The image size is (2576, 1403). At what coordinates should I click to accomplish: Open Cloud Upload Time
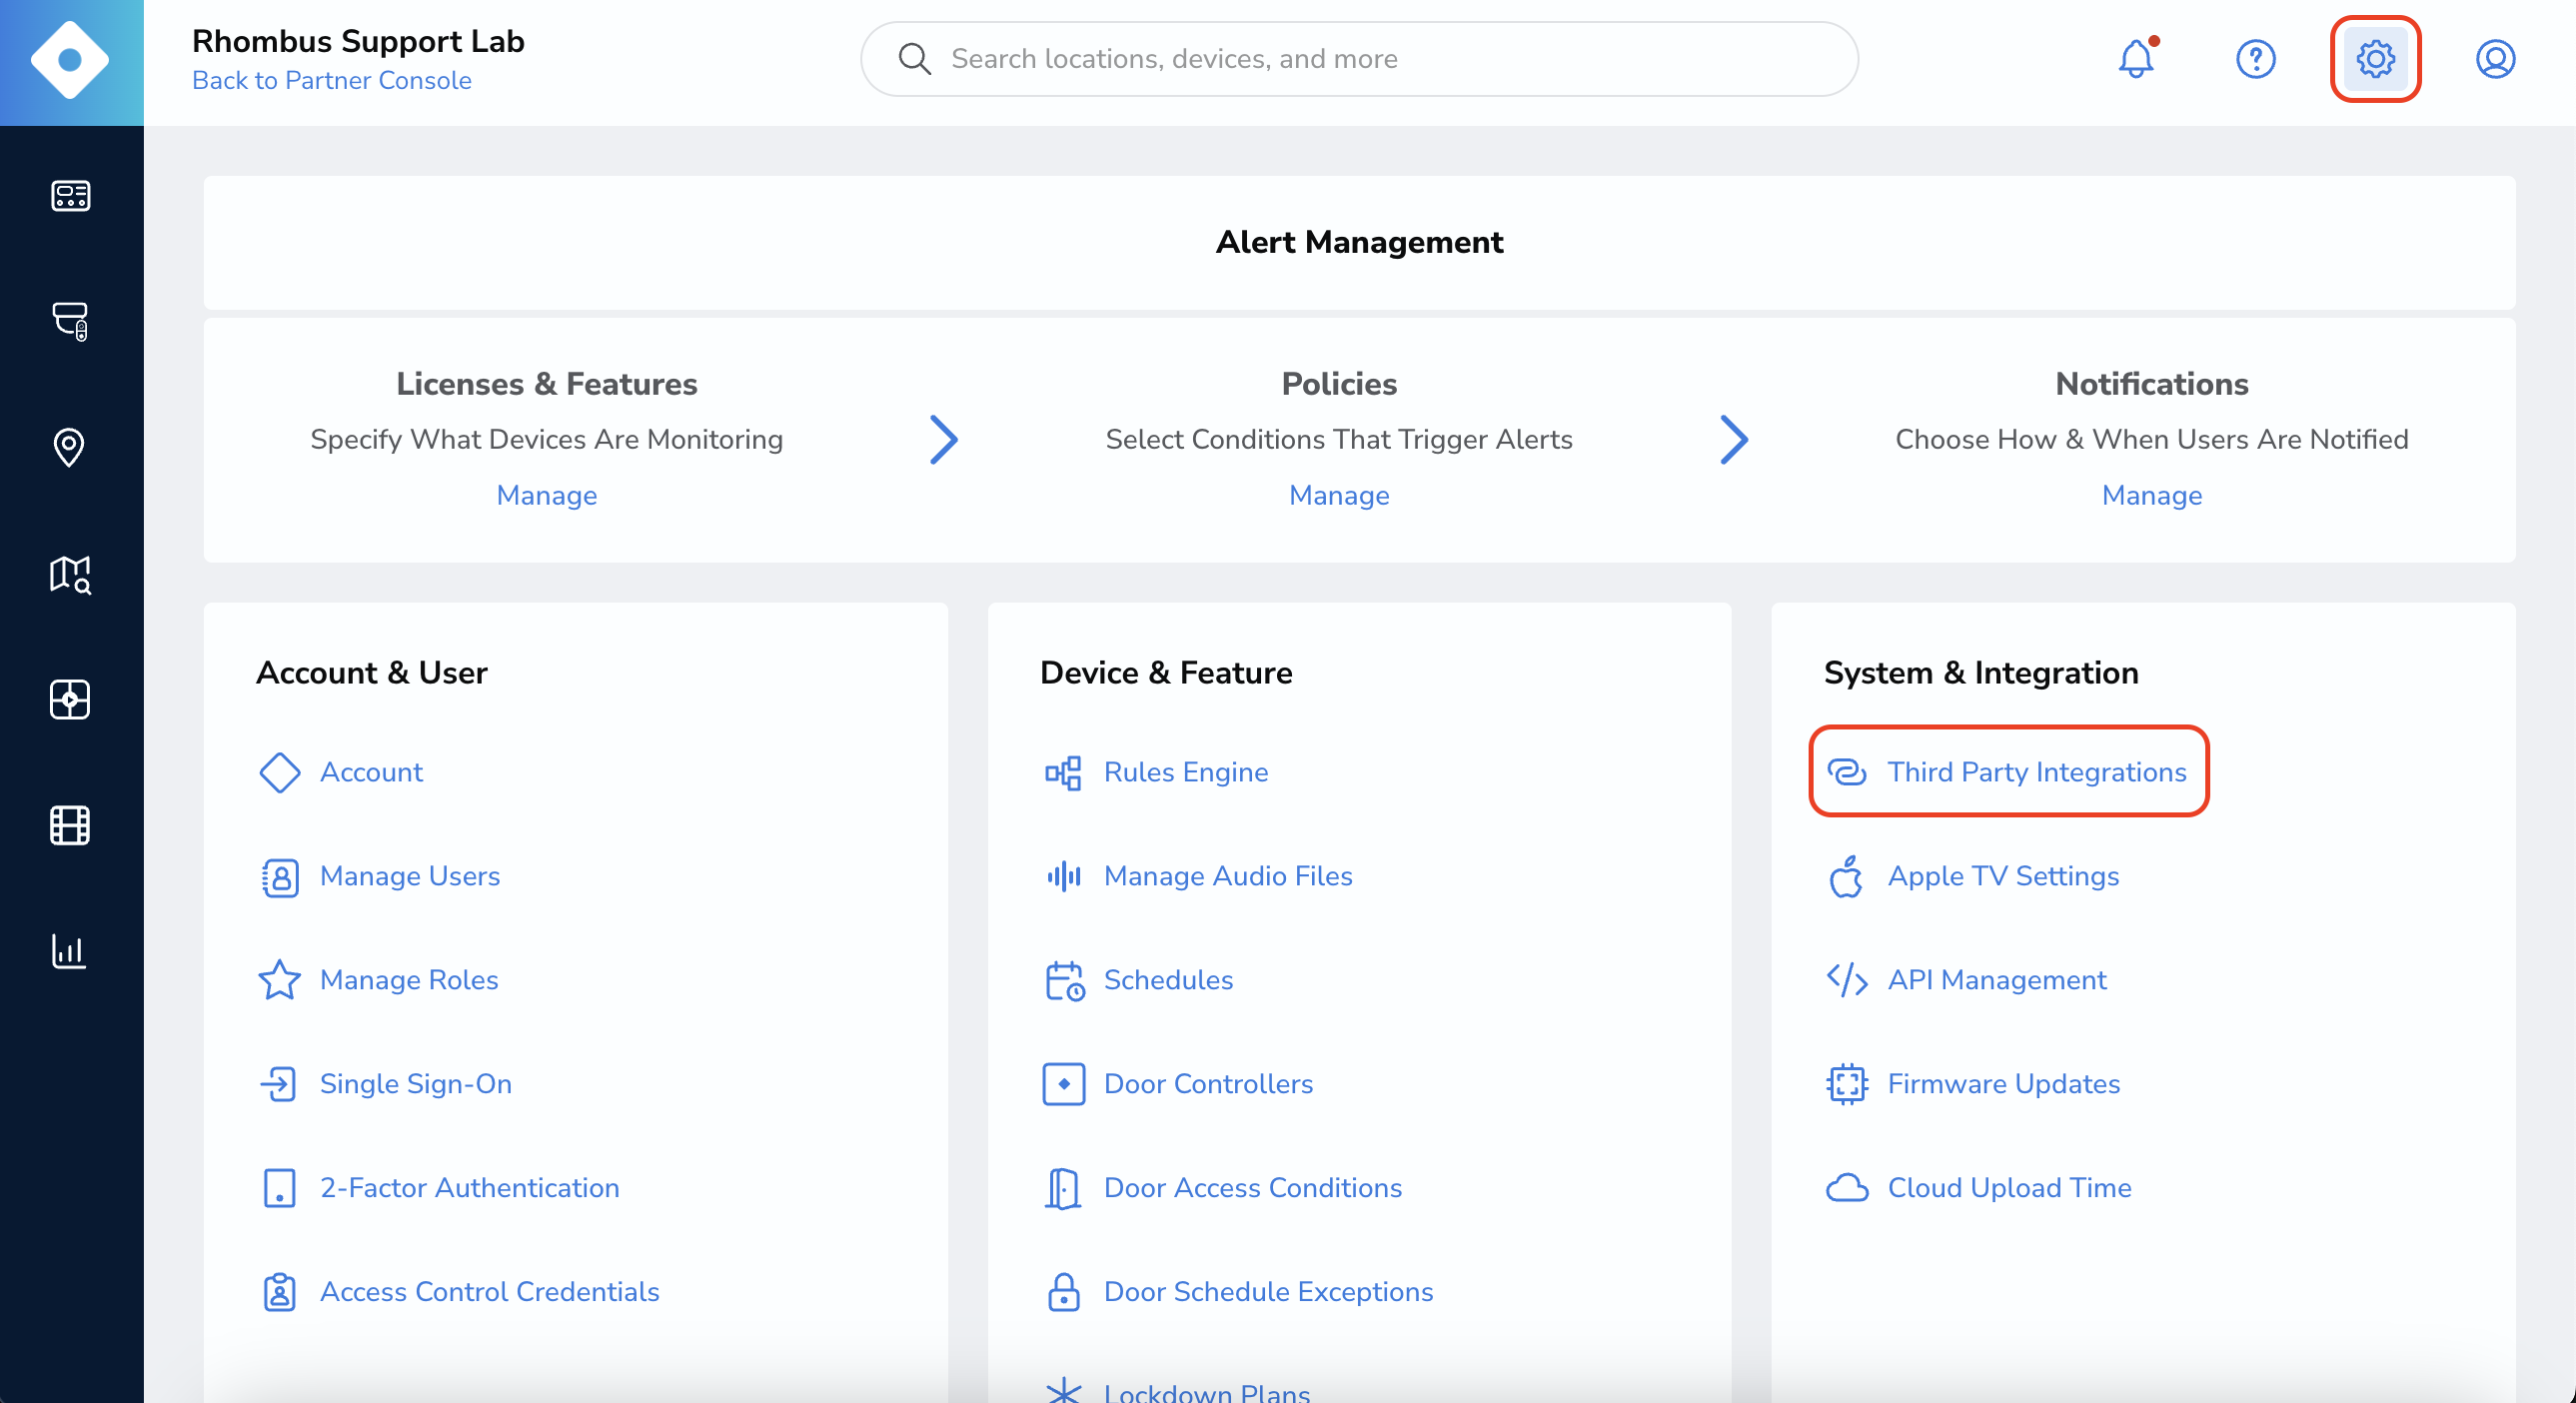click(2010, 1188)
